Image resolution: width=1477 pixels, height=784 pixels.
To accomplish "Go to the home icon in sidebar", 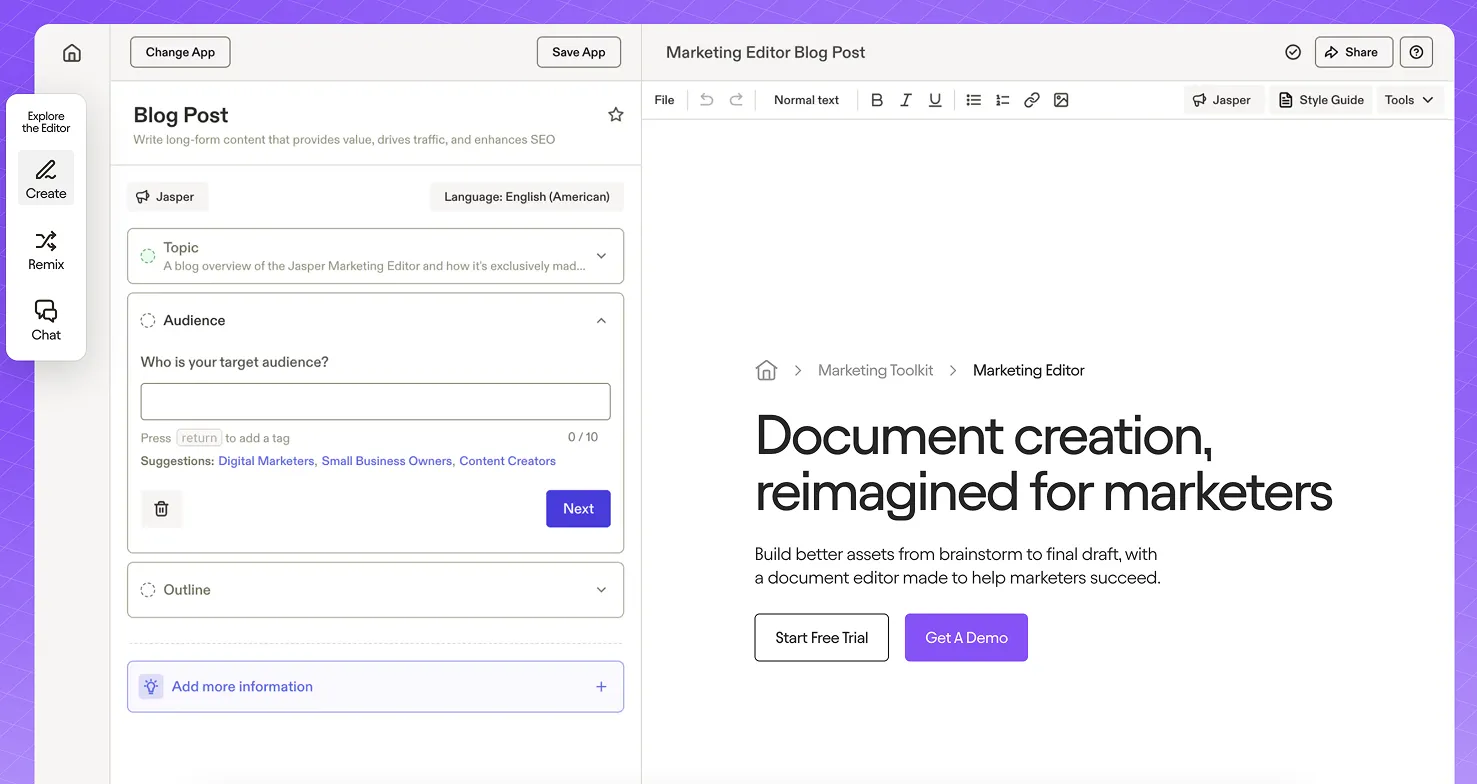I will tap(72, 53).
